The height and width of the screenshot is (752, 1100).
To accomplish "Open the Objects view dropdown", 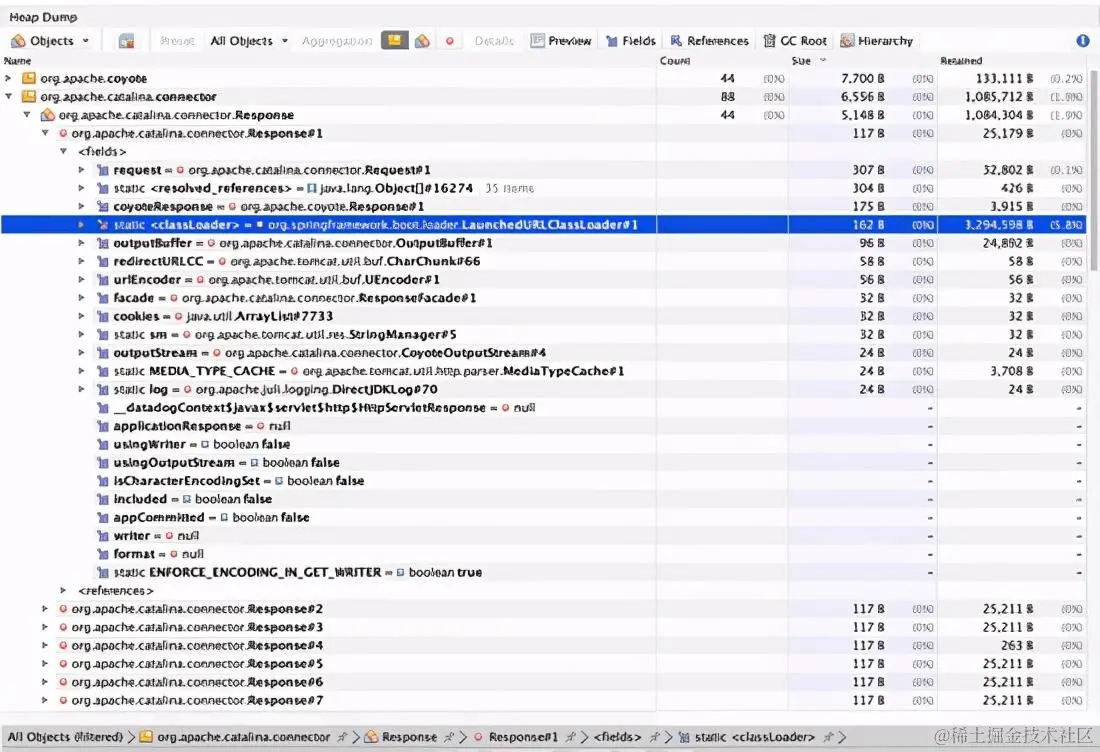I will (x=51, y=41).
